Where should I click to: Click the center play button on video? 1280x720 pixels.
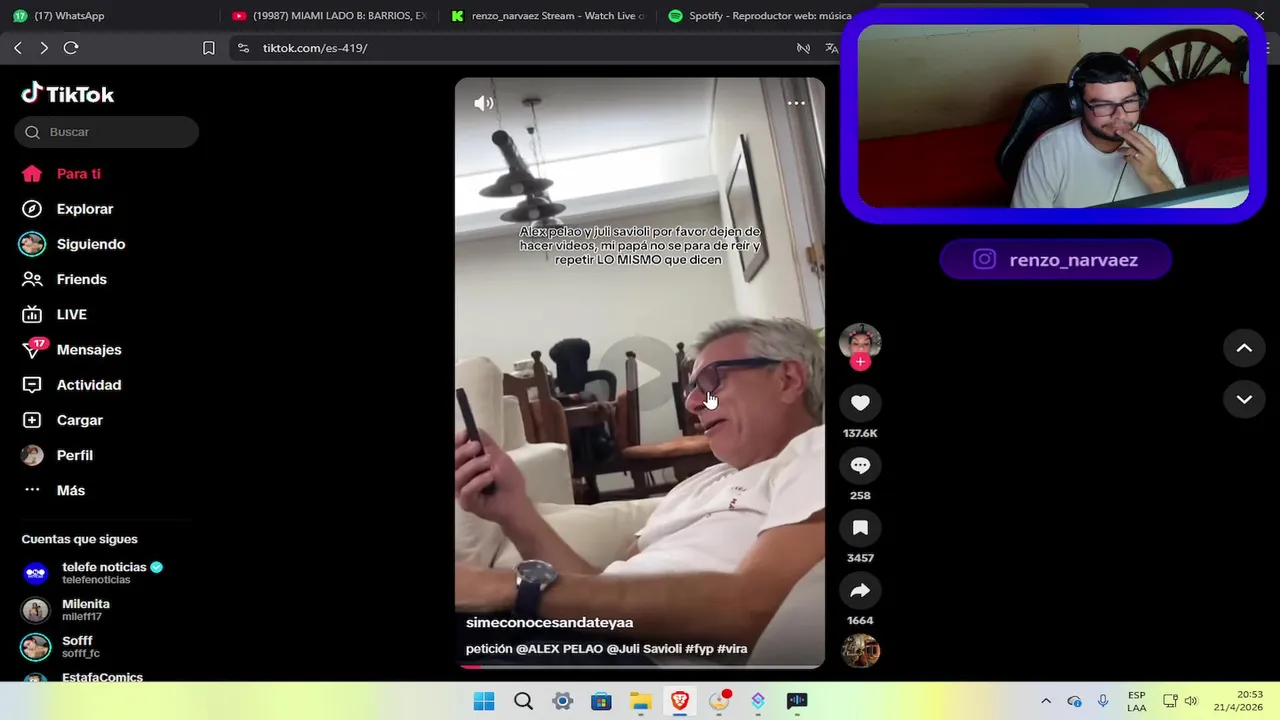[x=639, y=373]
